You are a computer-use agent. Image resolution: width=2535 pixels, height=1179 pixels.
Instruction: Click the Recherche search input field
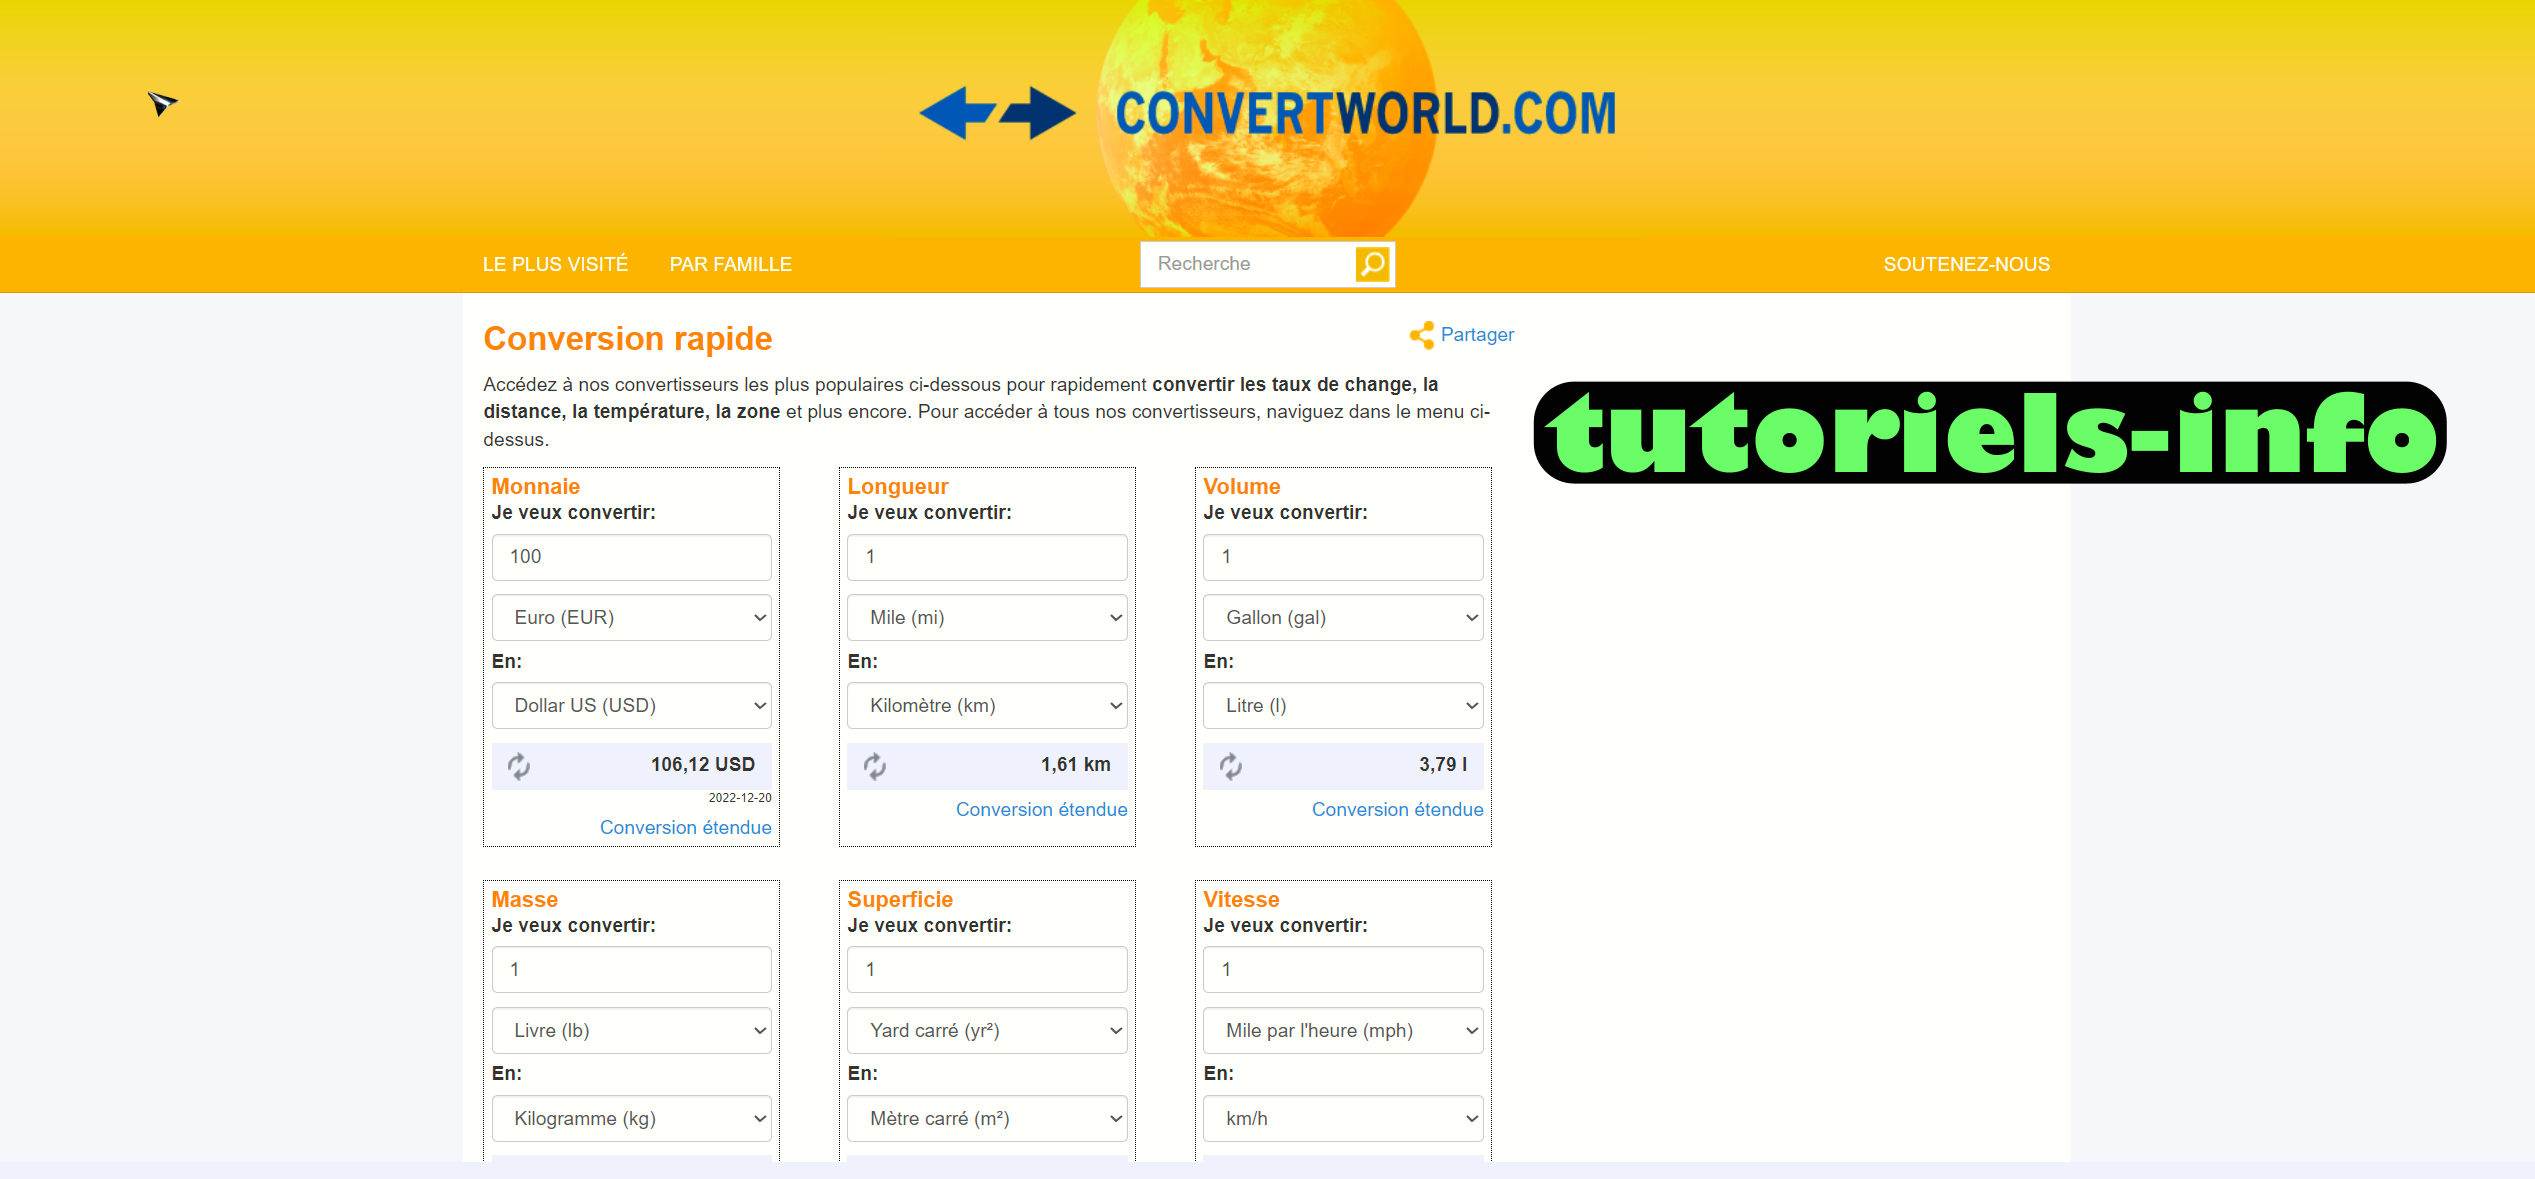1247,264
